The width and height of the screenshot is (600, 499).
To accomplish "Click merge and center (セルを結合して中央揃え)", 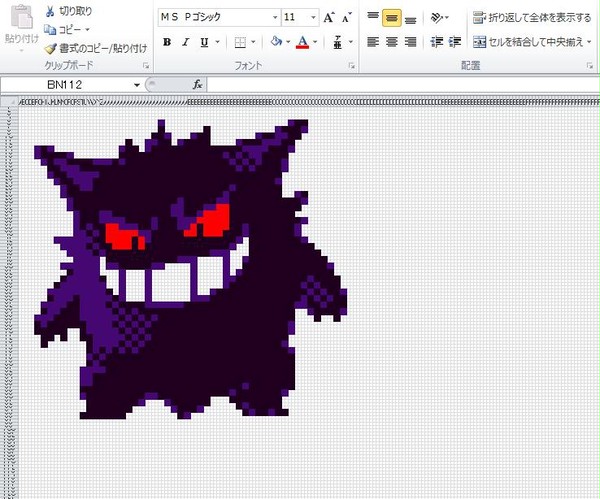I will pyautogui.click(x=528, y=41).
